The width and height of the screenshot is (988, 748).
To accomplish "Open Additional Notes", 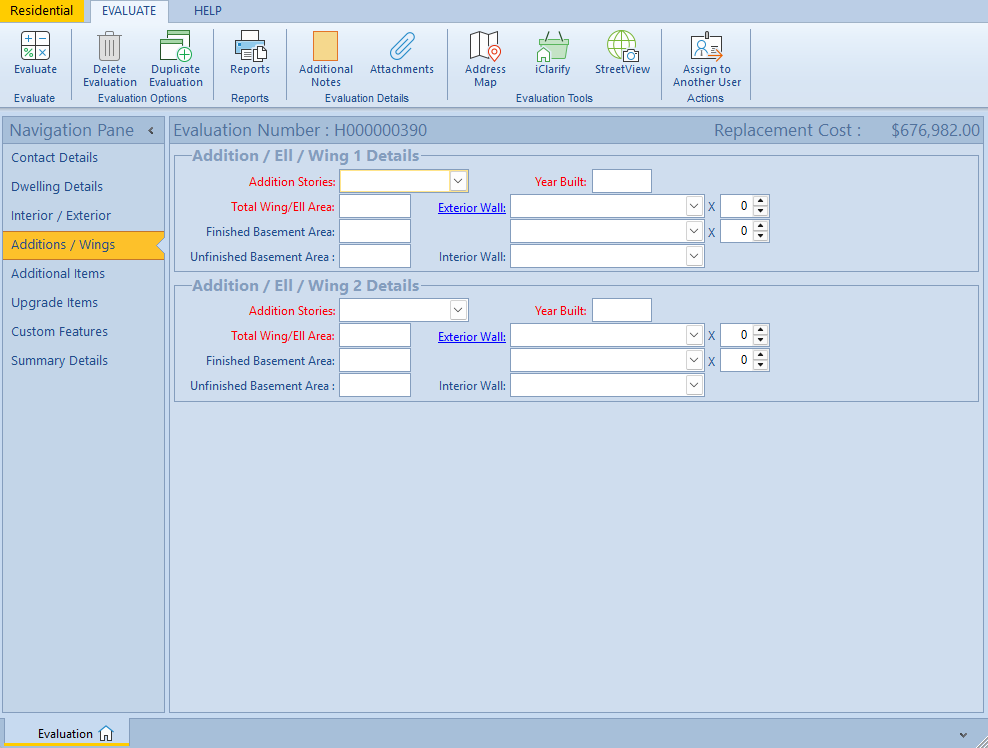I will (x=325, y=47).
